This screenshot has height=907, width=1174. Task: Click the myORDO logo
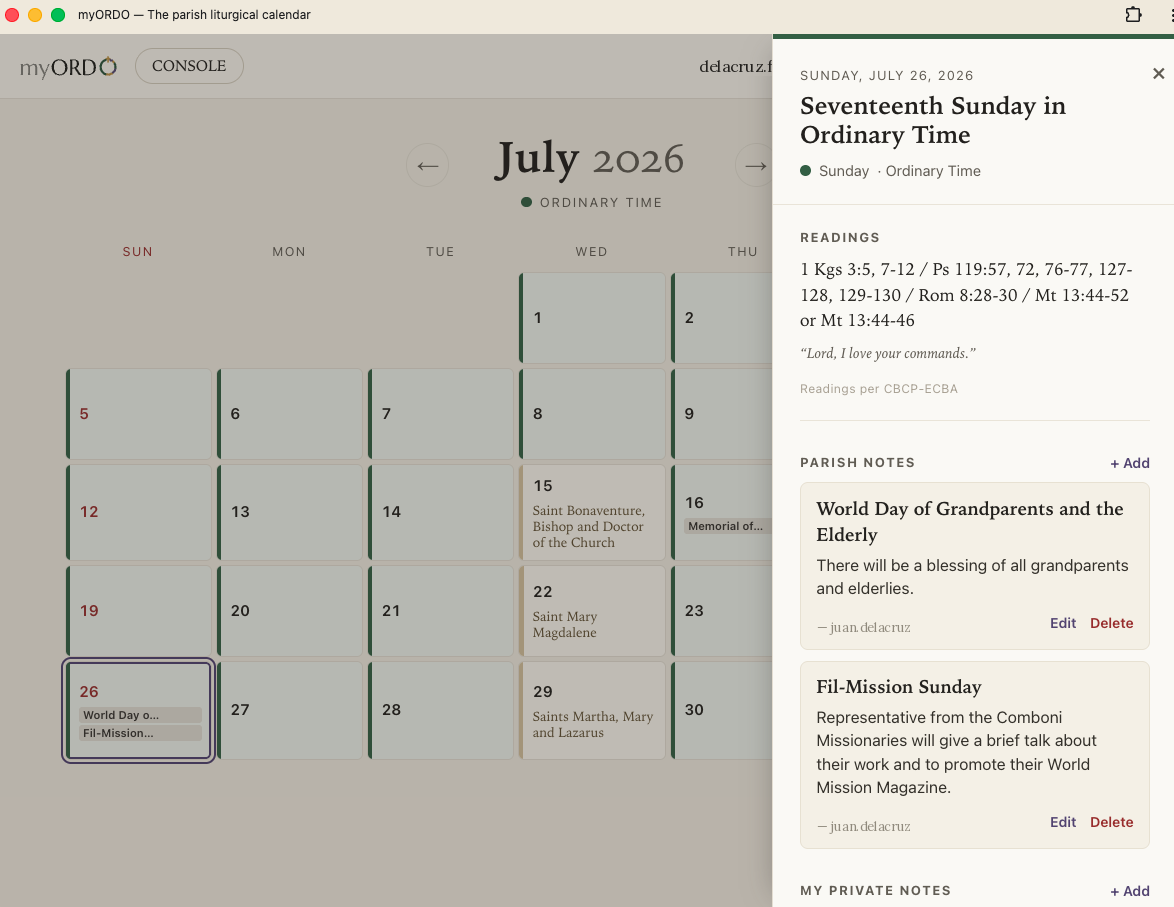(x=68, y=67)
